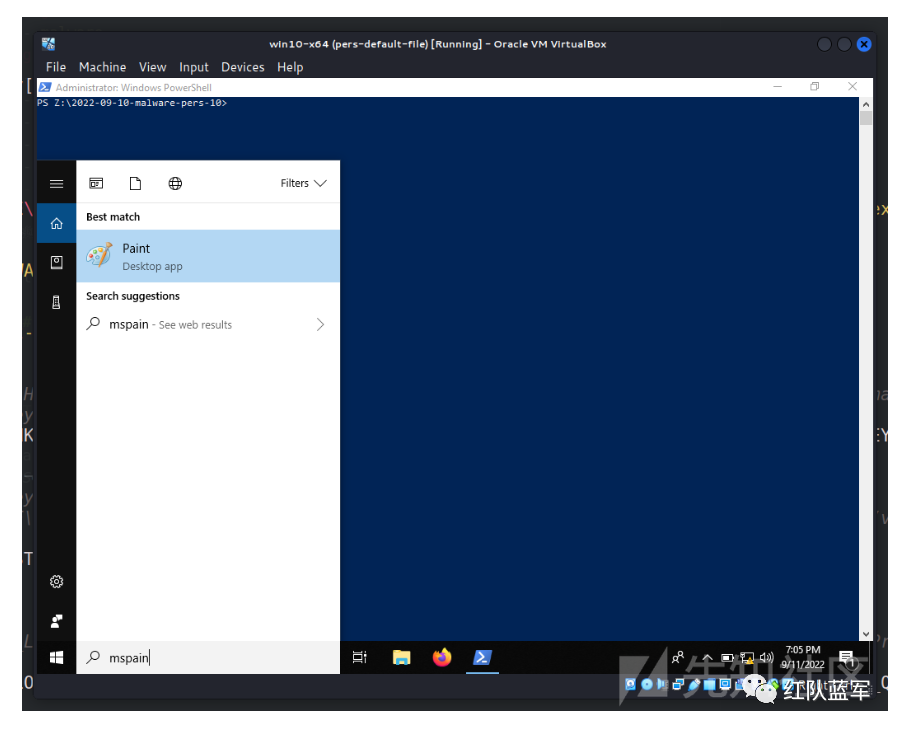Image resolution: width=901 pixels, height=731 pixels.
Task: Close the VirtualBox VM window
Action: pyautogui.click(x=864, y=44)
